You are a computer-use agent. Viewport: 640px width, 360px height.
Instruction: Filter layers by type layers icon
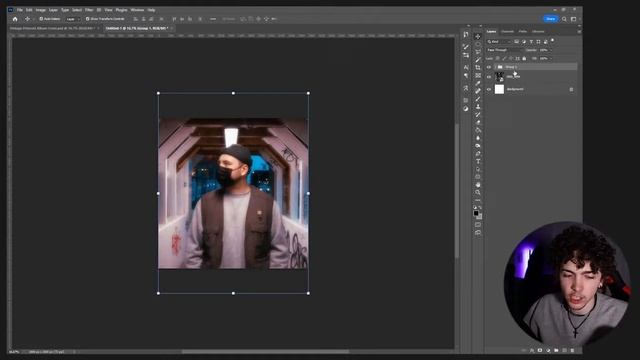pyautogui.click(x=531, y=42)
